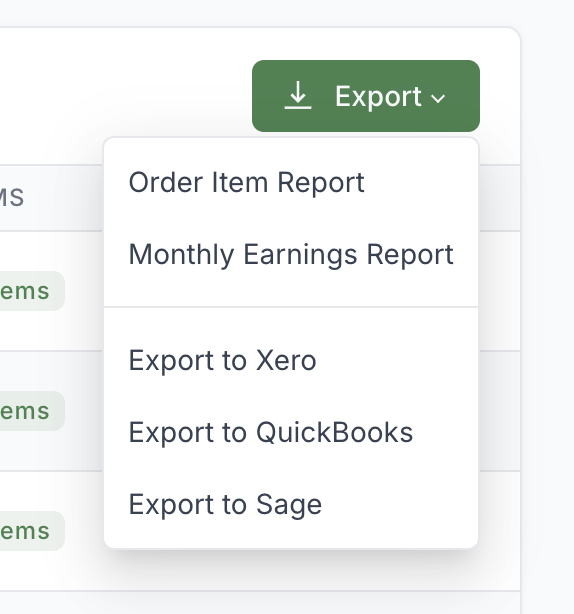Choose Monthly Earnings Report
The width and height of the screenshot is (574, 614).
pyautogui.click(x=291, y=255)
